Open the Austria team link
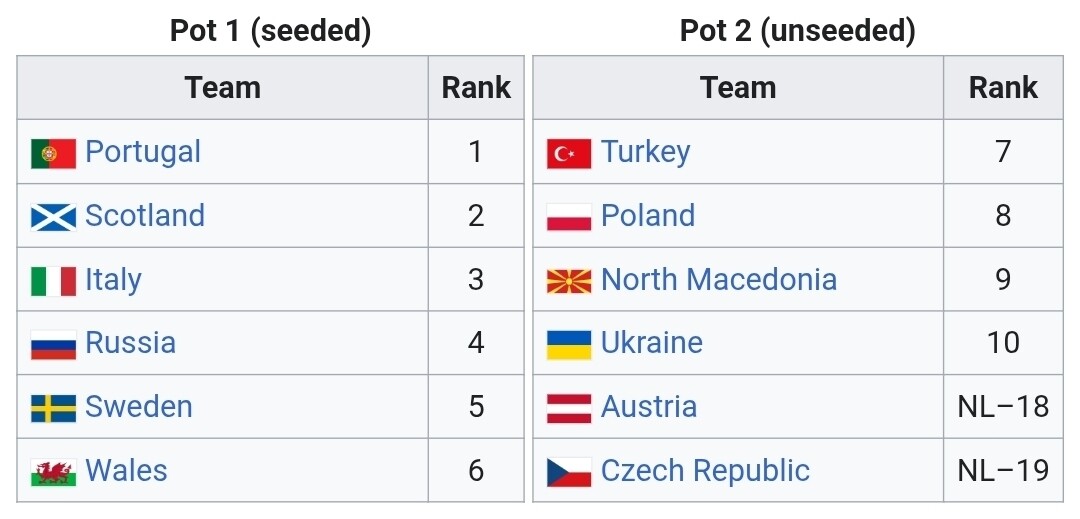The image size is (1080, 519). [x=649, y=407]
